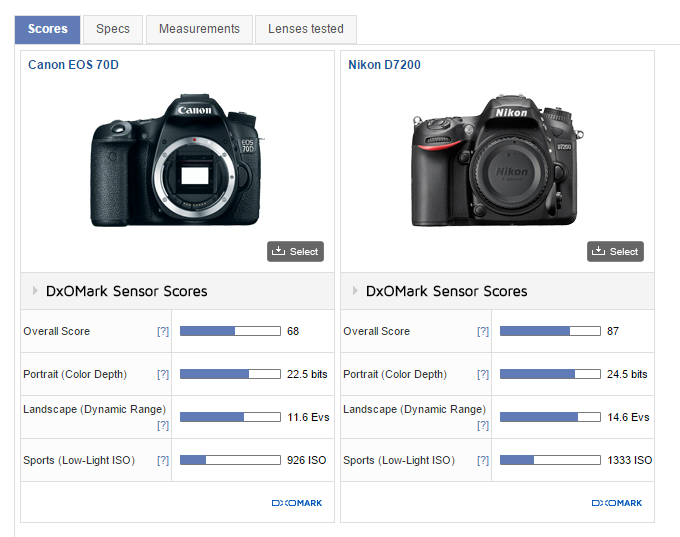View the Lenses tested tab
680x537 pixels.
coord(306,29)
